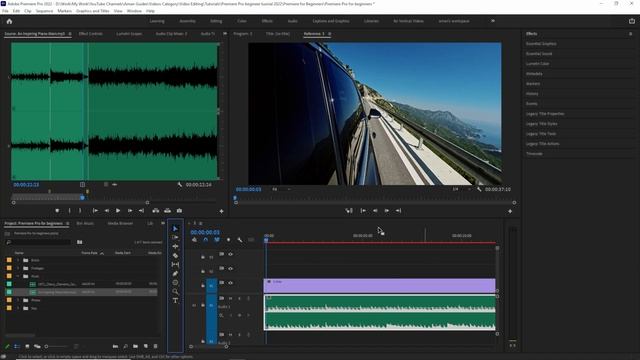The width and height of the screenshot is (640, 360).
Task: Open Quick Export icon at top right
Action: pyautogui.click(x=632, y=21)
